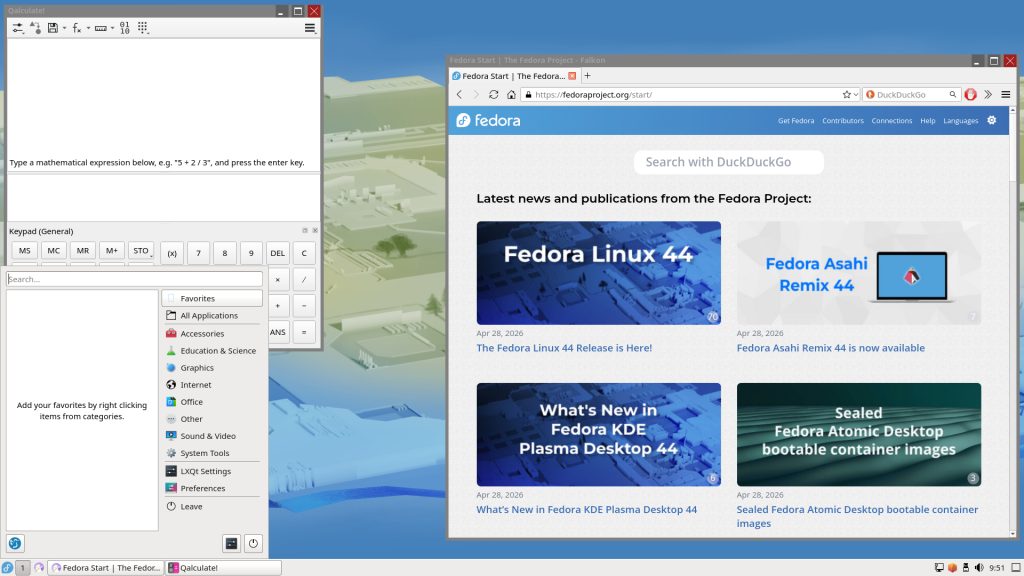Click the MS memory store key
This screenshot has width=1024, height=576.
tap(25, 250)
